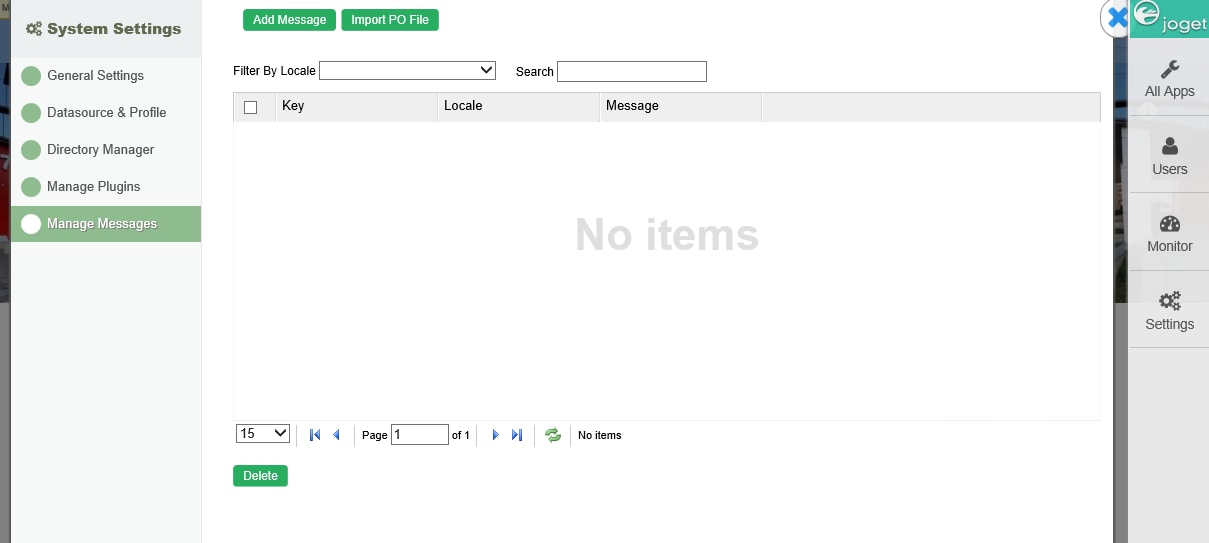Open All Apps wrench icon
The width and height of the screenshot is (1209, 543).
click(1169, 69)
